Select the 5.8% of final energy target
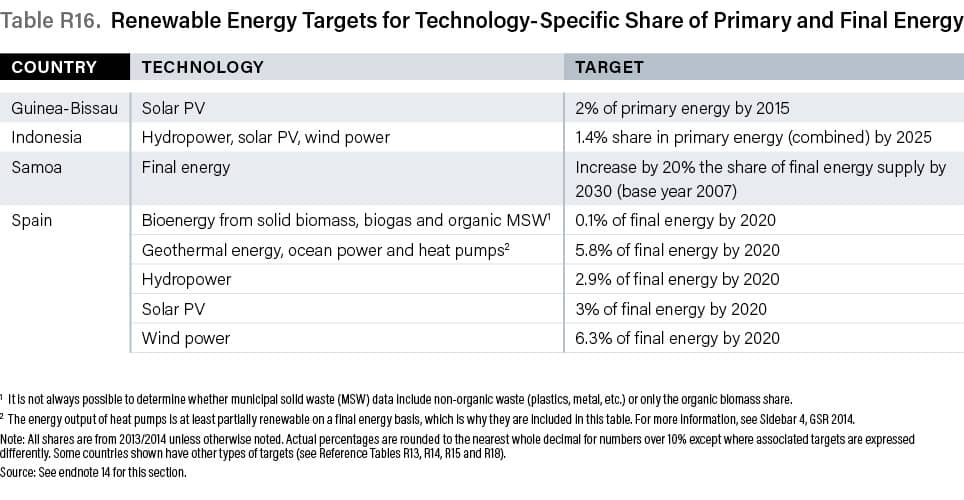The height and width of the screenshot is (500, 964). [x=675, y=250]
